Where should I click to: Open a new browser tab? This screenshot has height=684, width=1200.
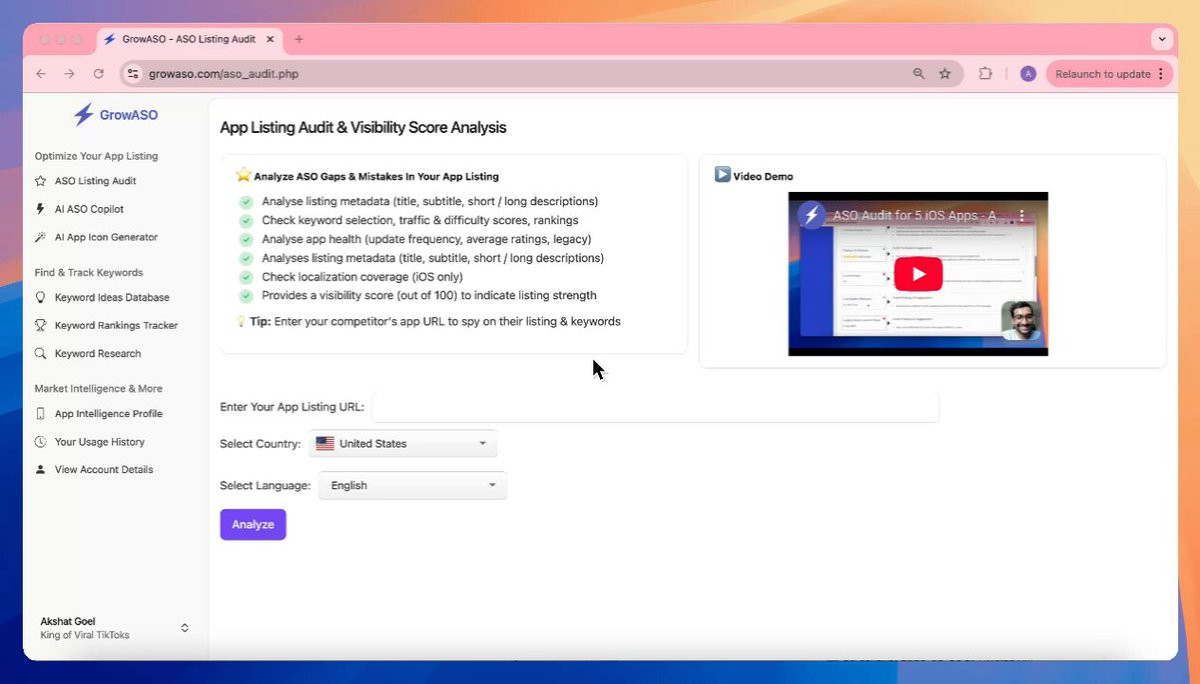[298, 39]
